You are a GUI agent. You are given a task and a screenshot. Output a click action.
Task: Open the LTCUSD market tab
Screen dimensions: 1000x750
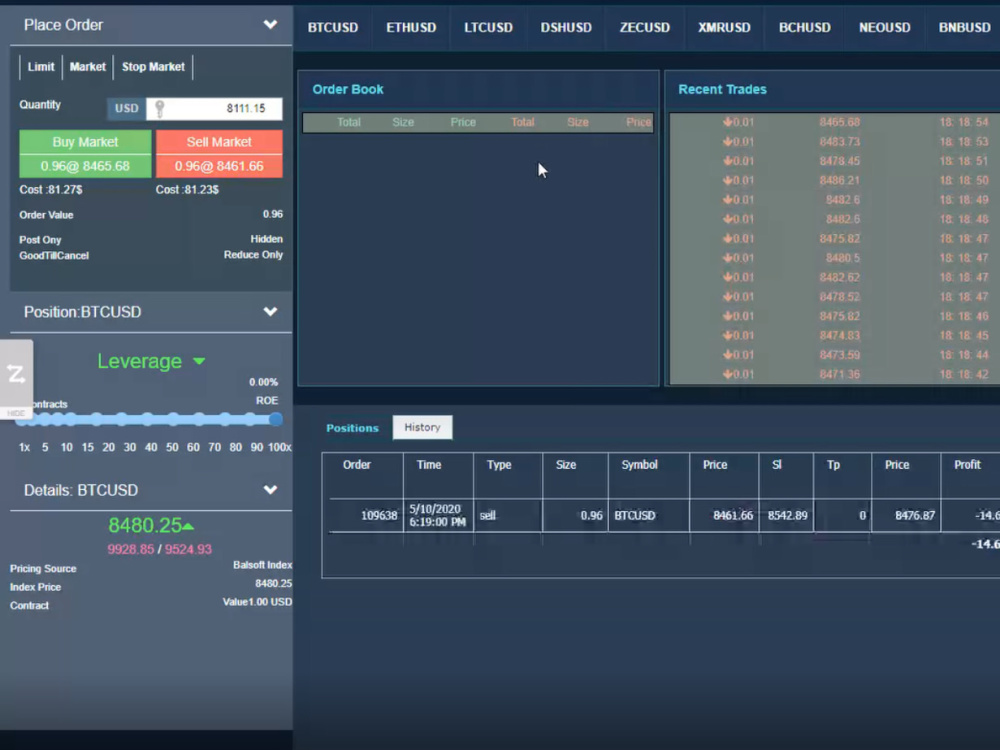[489, 27]
